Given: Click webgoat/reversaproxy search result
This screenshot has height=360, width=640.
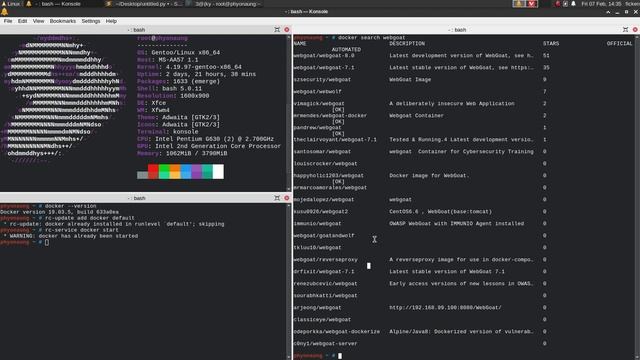Looking at the screenshot, I should click(325, 259).
